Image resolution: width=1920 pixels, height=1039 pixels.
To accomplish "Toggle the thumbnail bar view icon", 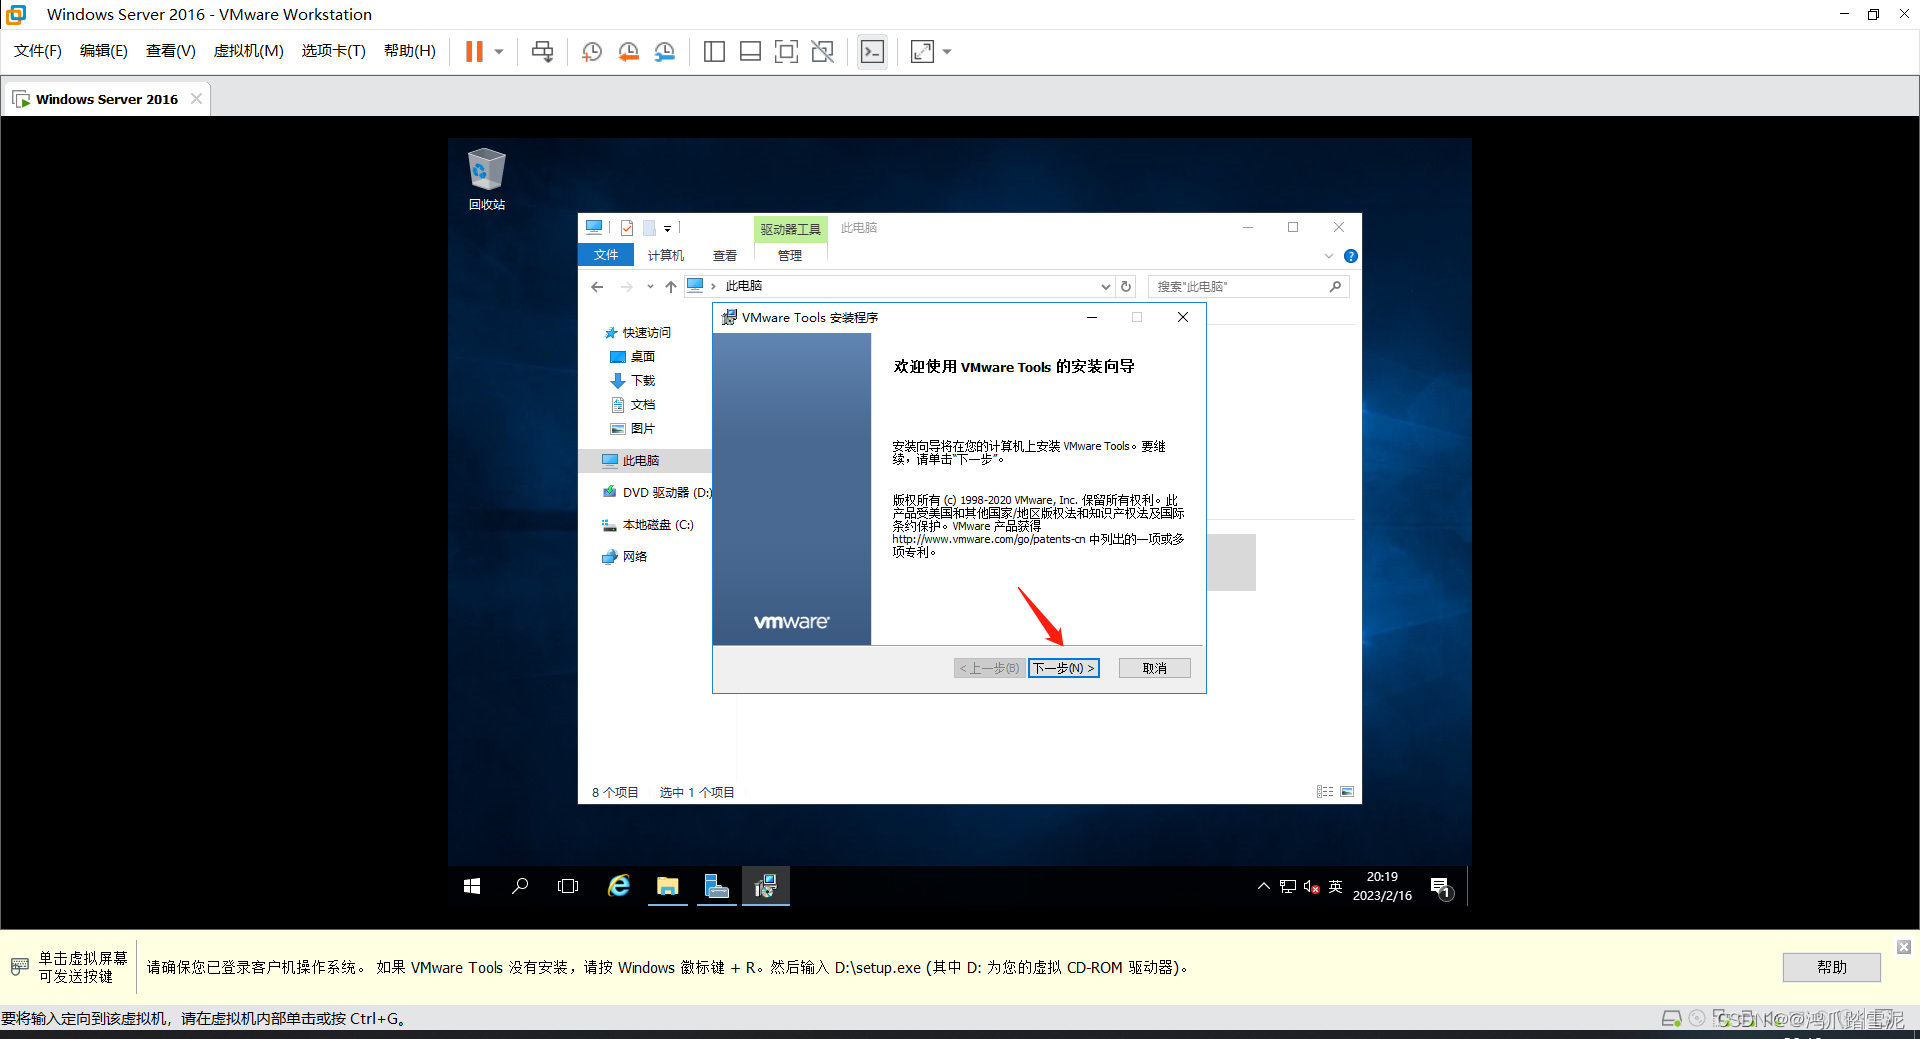I will (750, 51).
